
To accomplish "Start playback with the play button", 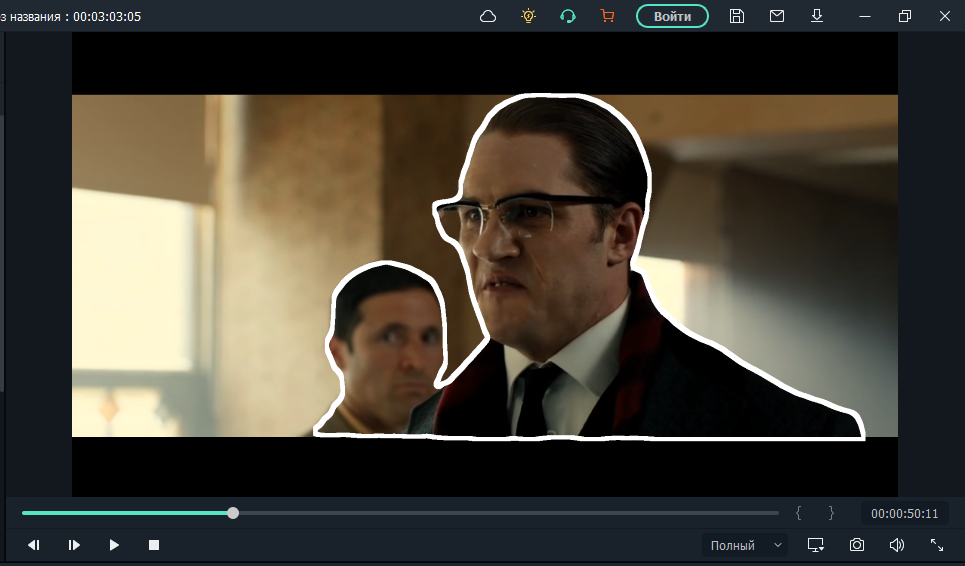I will coord(114,545).
